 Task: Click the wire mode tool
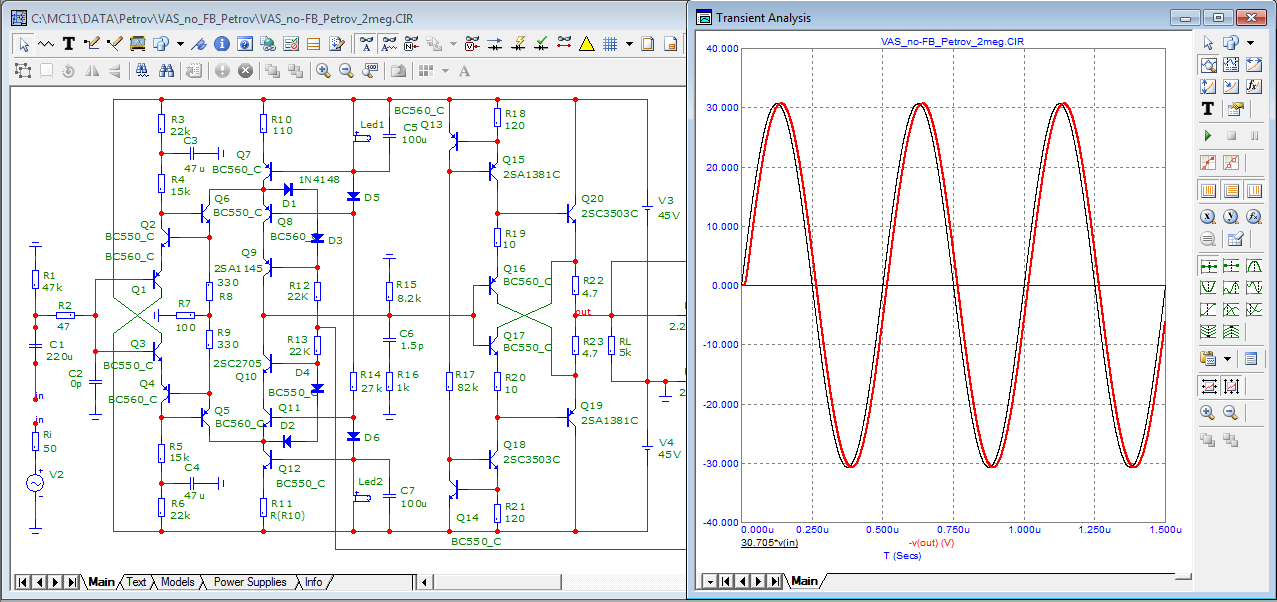92,44
